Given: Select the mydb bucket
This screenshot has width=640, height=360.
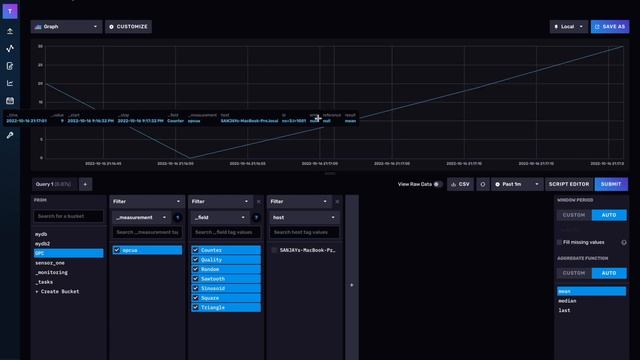Looking at the screenshot, I should pos(69,234).
